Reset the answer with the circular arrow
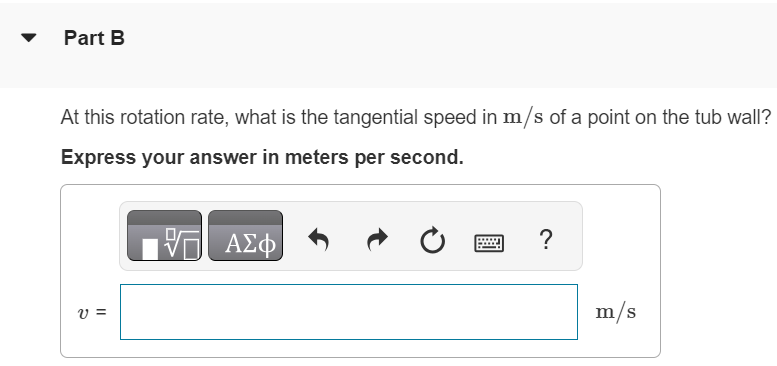This screenshot has height=366, width=777. pyautogui.click(x=433, y=241)
